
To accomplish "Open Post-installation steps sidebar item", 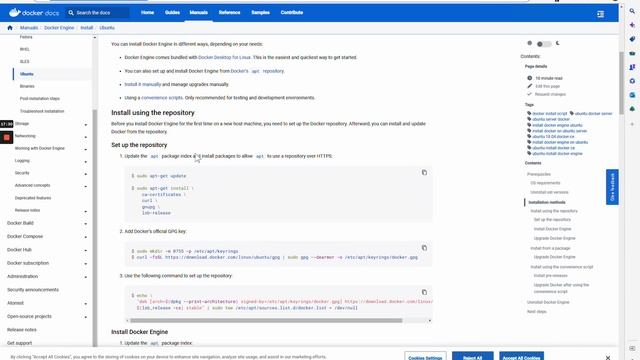I will 40,99.
